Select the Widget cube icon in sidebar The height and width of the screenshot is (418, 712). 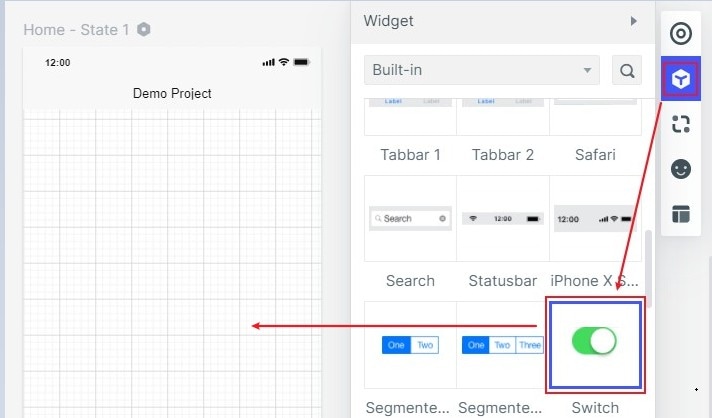(x=681, y=79)
